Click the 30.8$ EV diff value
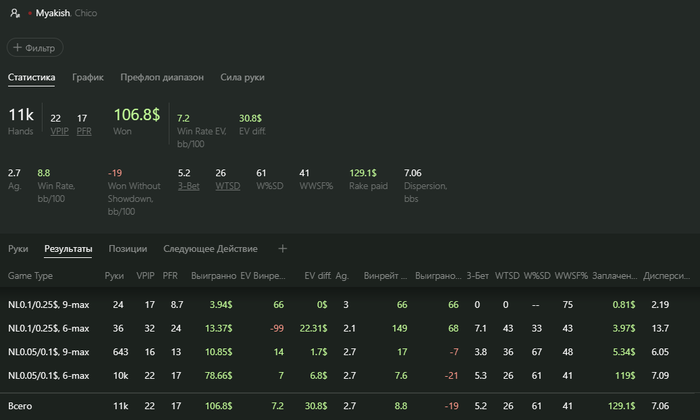This screenshot has height=420, width=700. point(250,118)
